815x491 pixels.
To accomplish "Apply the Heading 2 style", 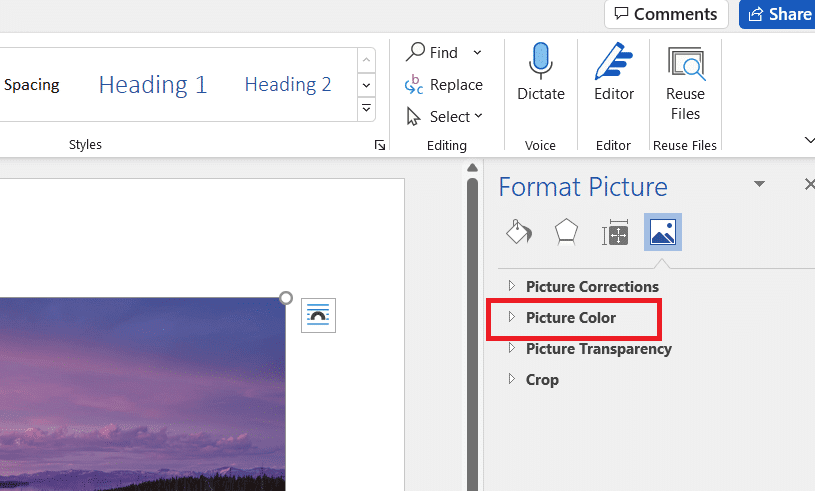I will [288, 85].
